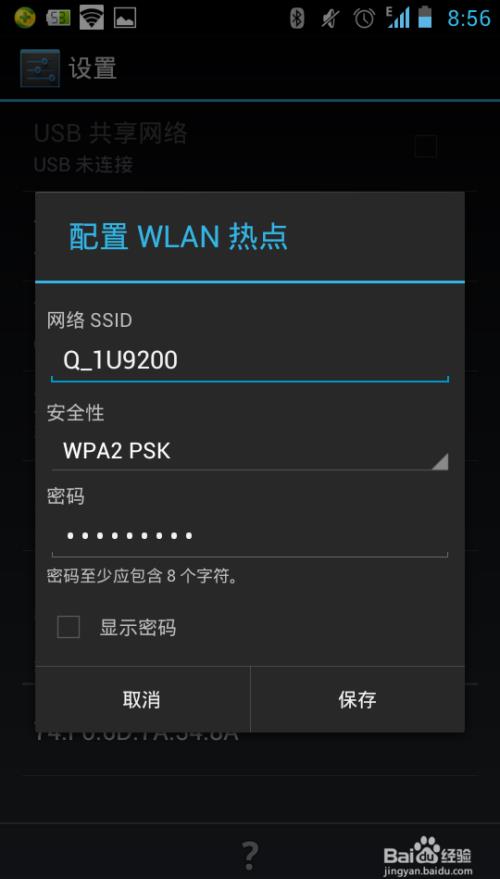Image resolution: width=500 pixels, height=879 pixels.
Task: Tap the Settings app icon in header
Action: tap(39, 68)
